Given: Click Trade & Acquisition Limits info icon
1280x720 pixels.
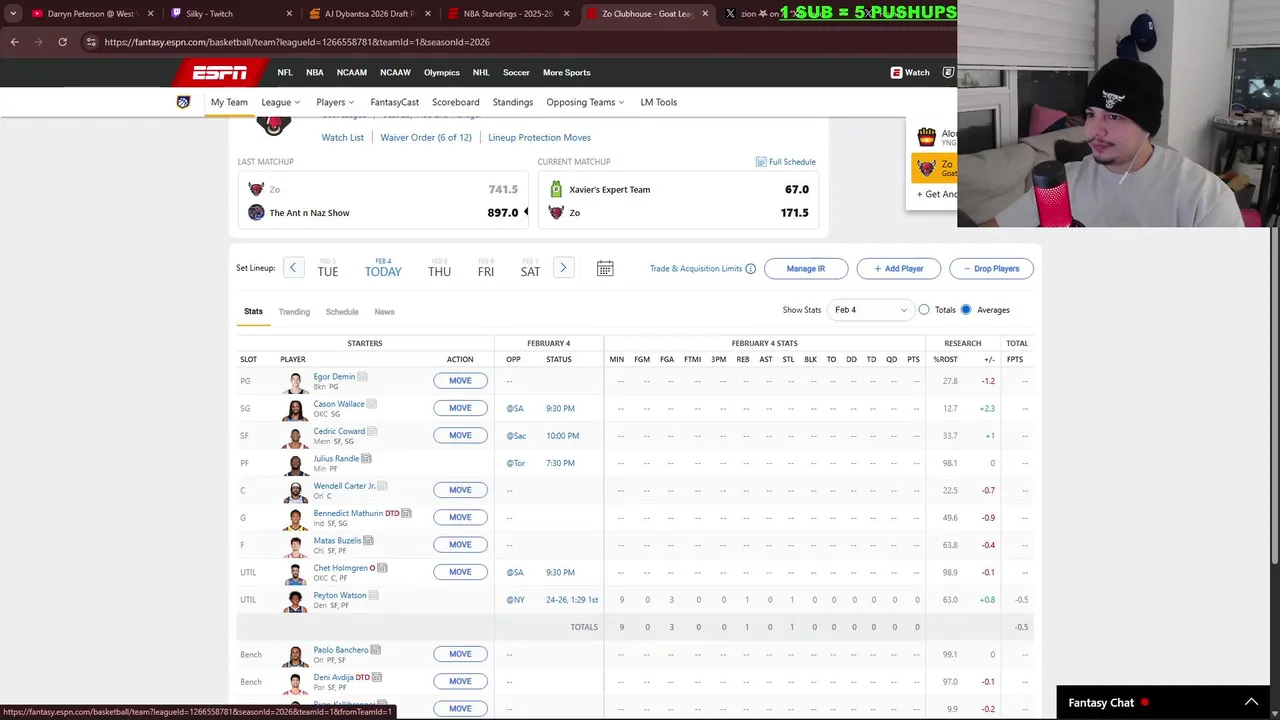Looking at the screenshot, I should click(x=751, y=268).
